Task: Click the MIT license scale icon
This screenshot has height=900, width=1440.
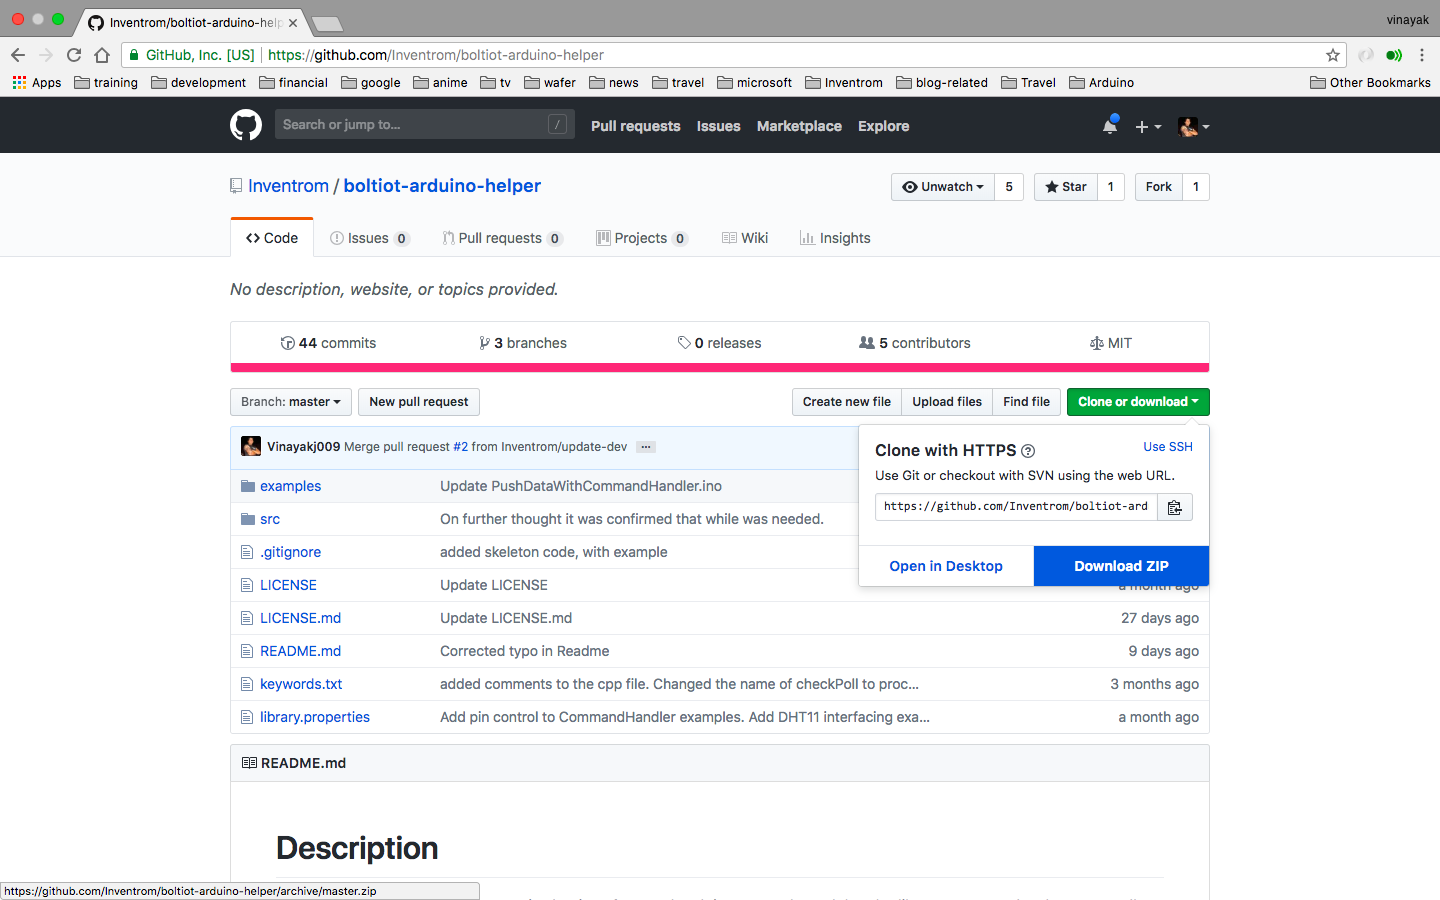Action: pyautogui.click(x=1097, y=342)
